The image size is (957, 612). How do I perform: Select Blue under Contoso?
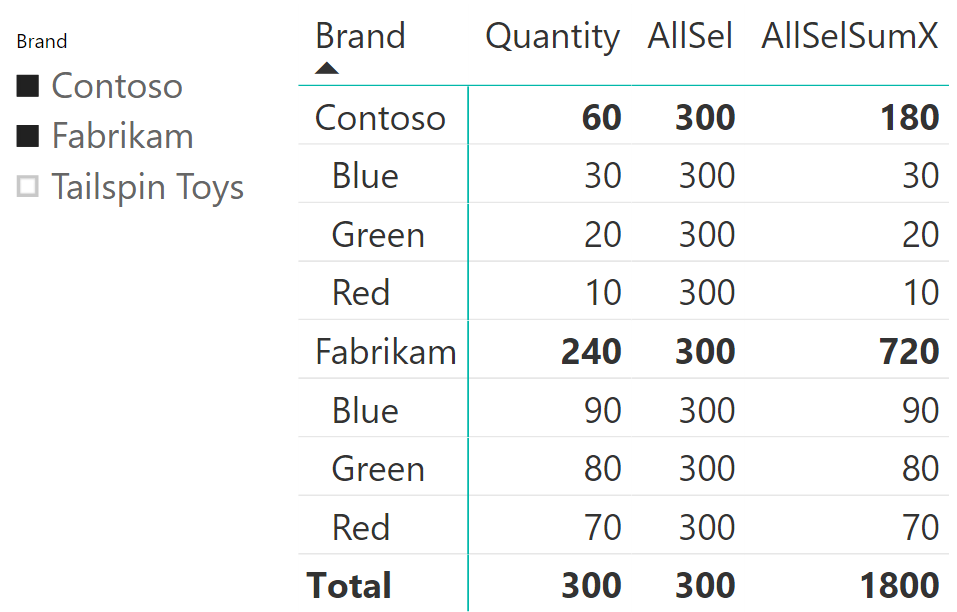click(x=365, y=176)
